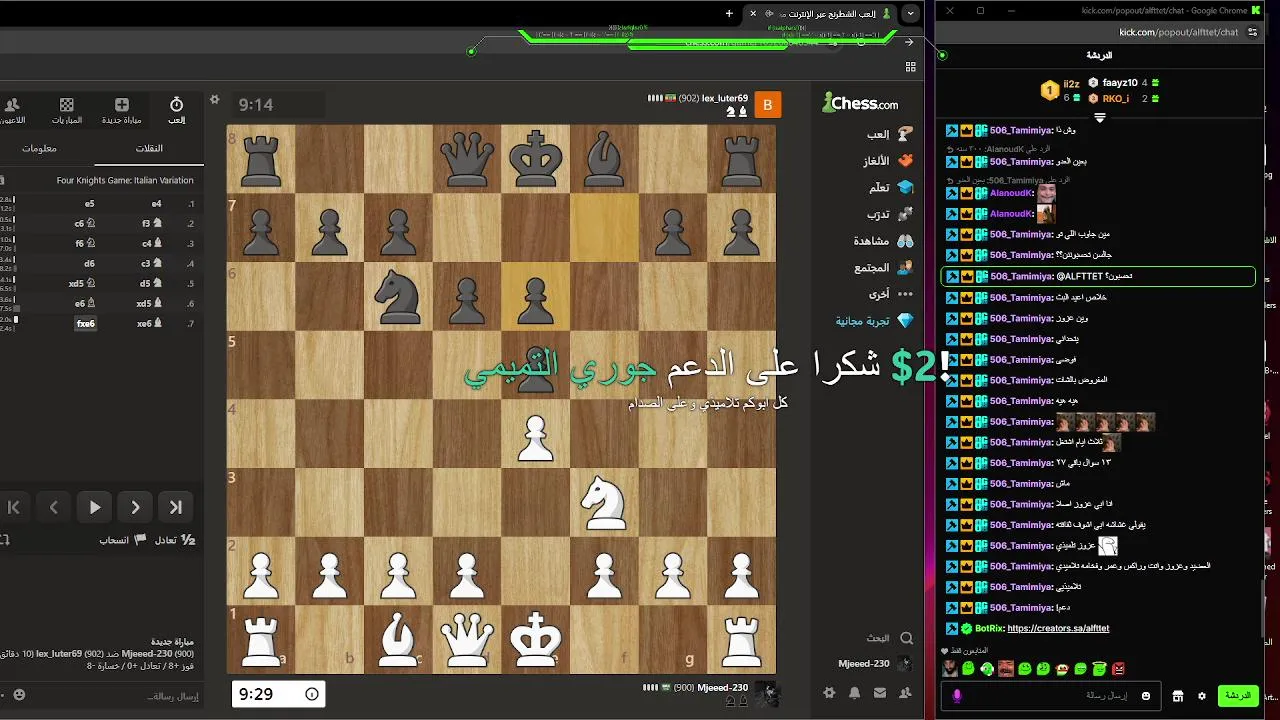
Task: Open the Community (المجتمع) sidebar item
Action: pos(884,268)
